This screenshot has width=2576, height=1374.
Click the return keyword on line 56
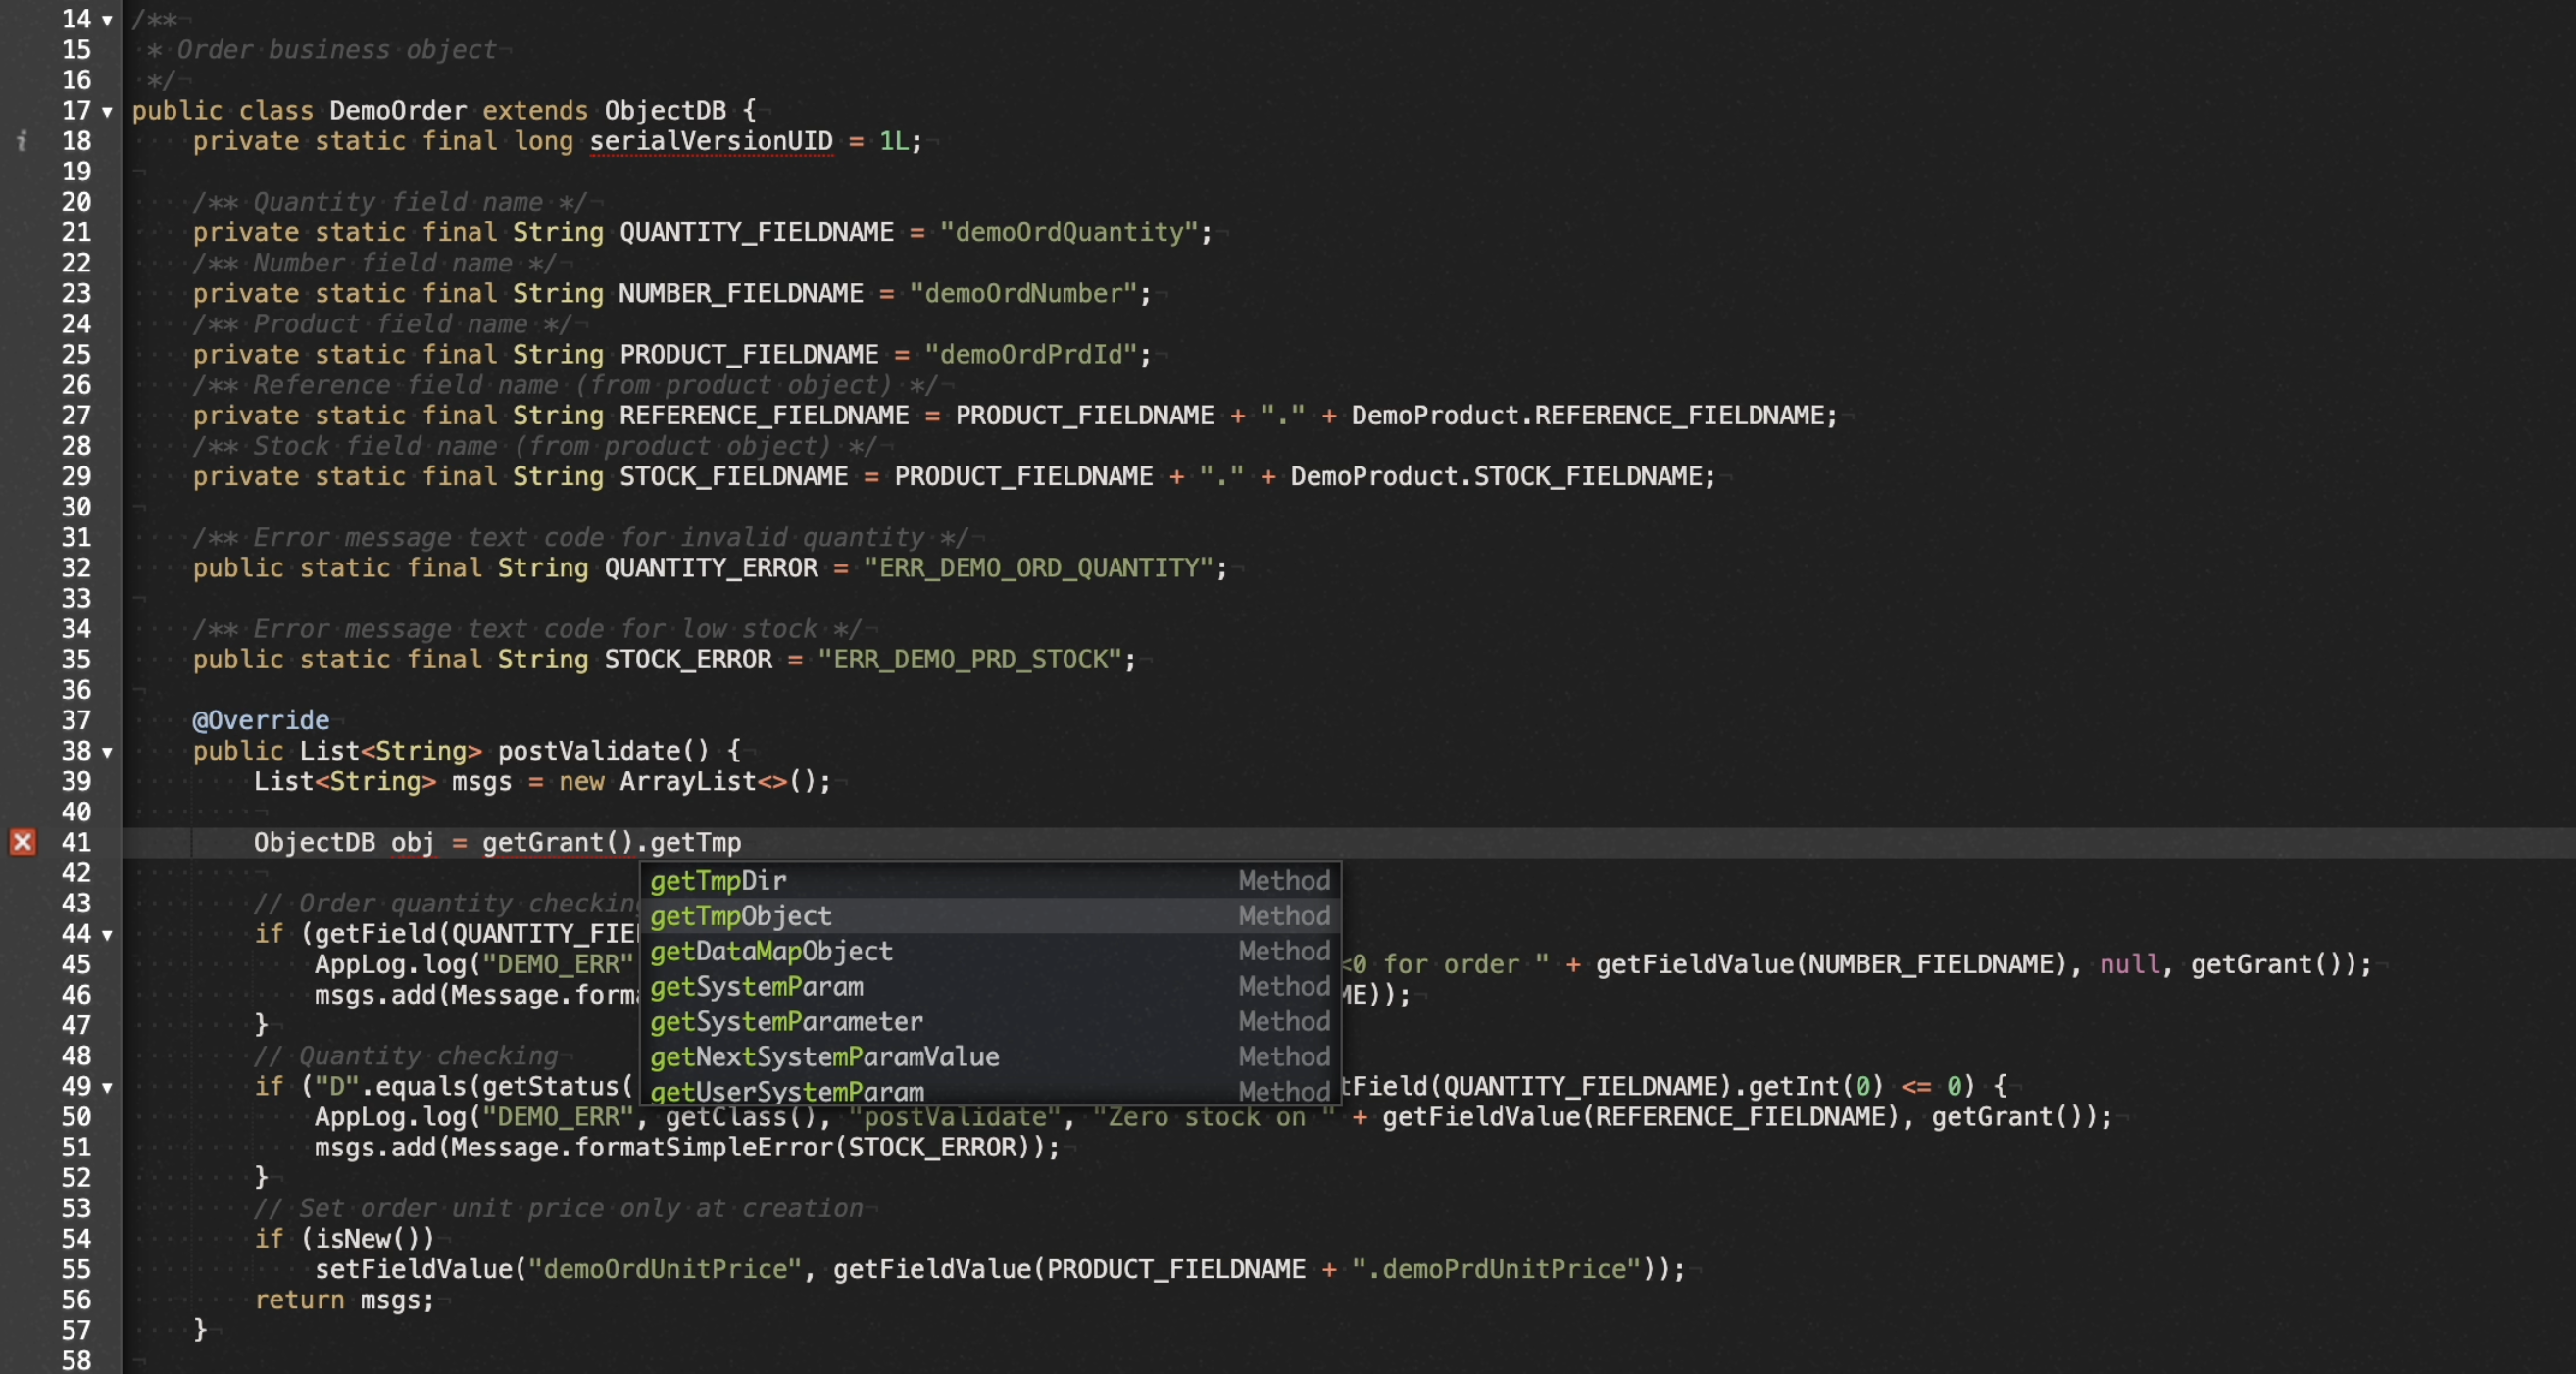pyautogui.click(x=299, y=1300)
